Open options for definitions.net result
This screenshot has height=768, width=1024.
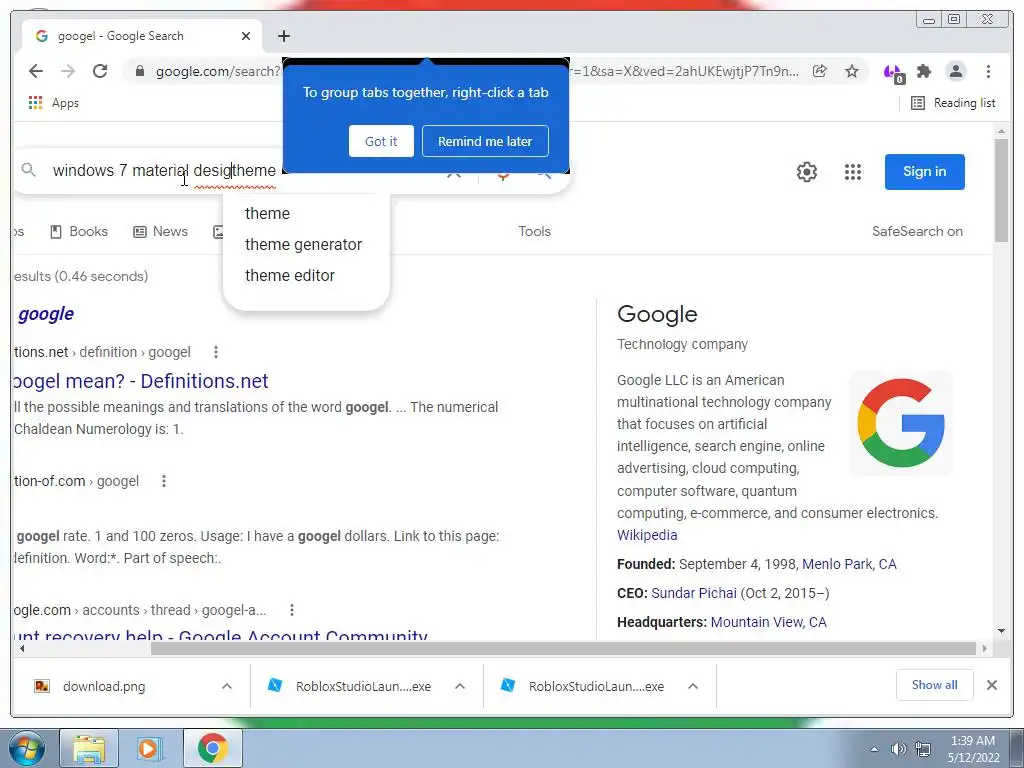tap(216, 352)
